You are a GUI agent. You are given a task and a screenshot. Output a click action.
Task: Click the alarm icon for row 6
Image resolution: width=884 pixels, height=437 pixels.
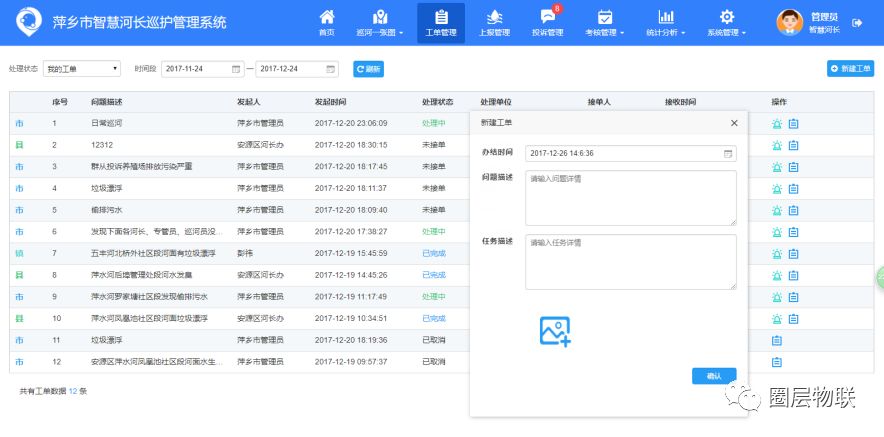coord(777,232)
